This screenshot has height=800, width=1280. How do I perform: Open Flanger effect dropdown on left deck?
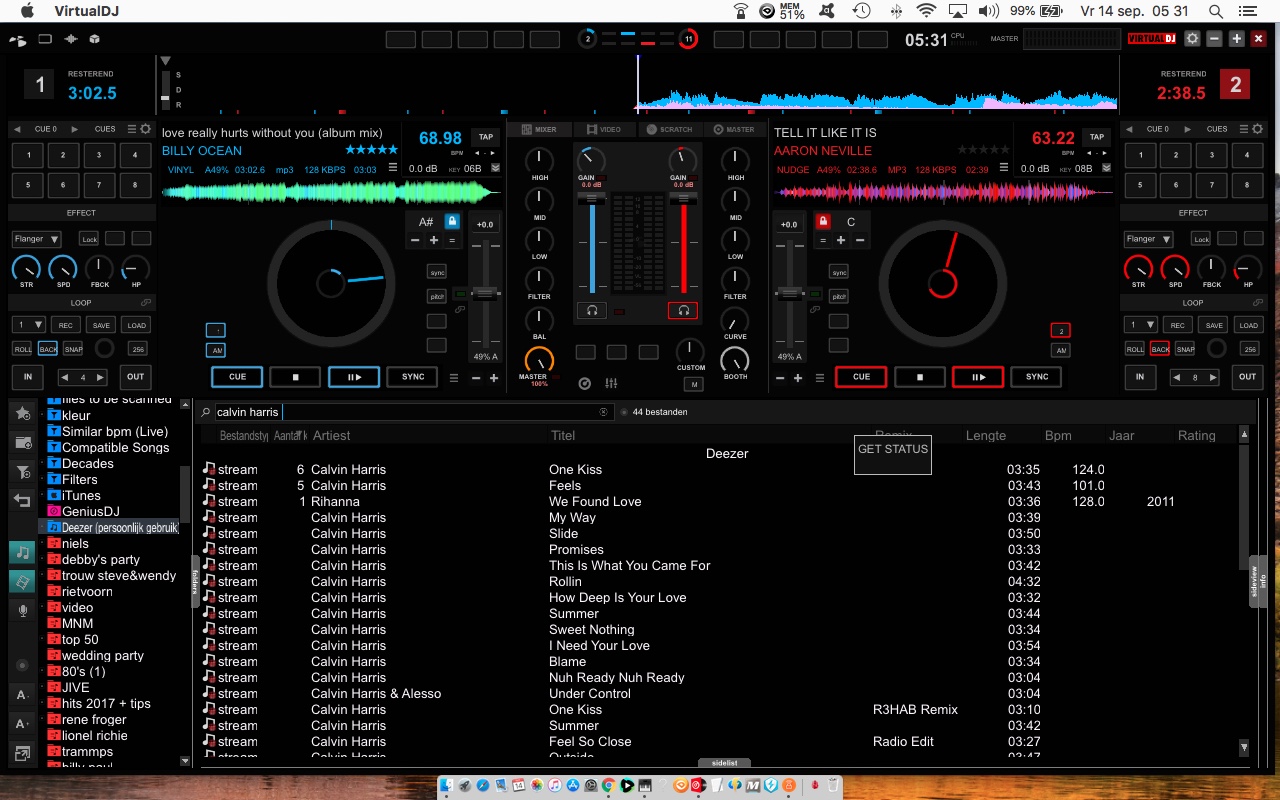36,239
